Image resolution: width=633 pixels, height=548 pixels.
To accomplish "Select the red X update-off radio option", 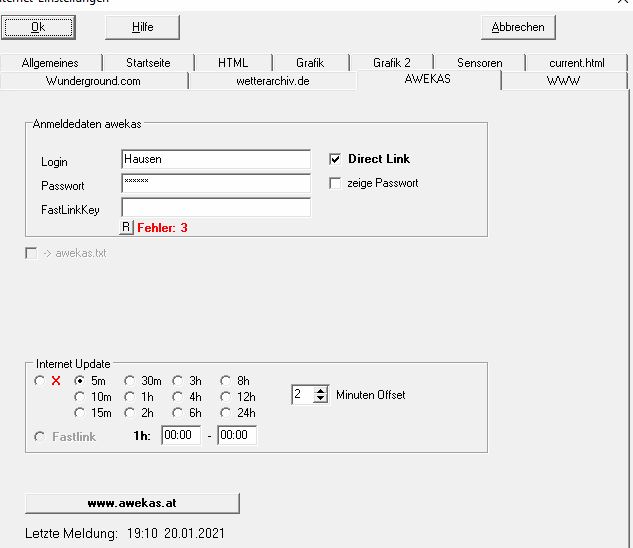I will 40,381.
